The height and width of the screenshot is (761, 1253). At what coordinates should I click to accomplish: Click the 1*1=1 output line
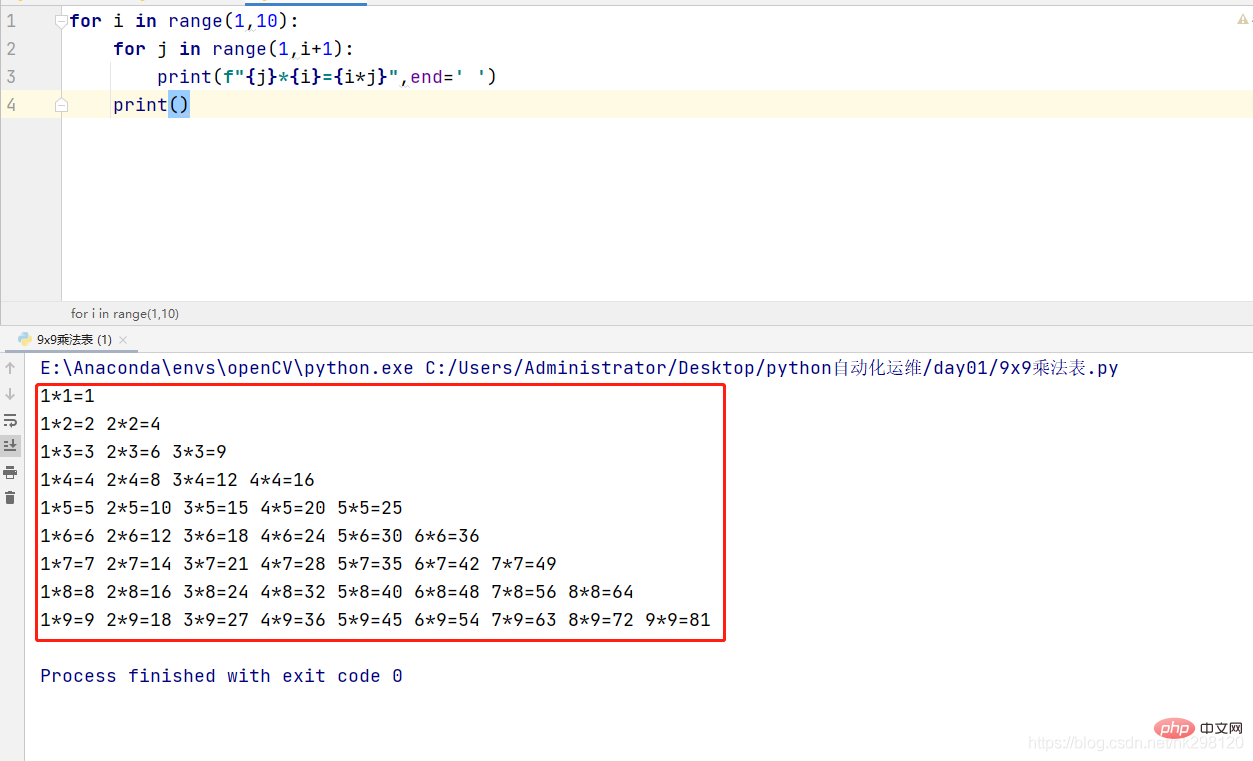pos(67,396)
